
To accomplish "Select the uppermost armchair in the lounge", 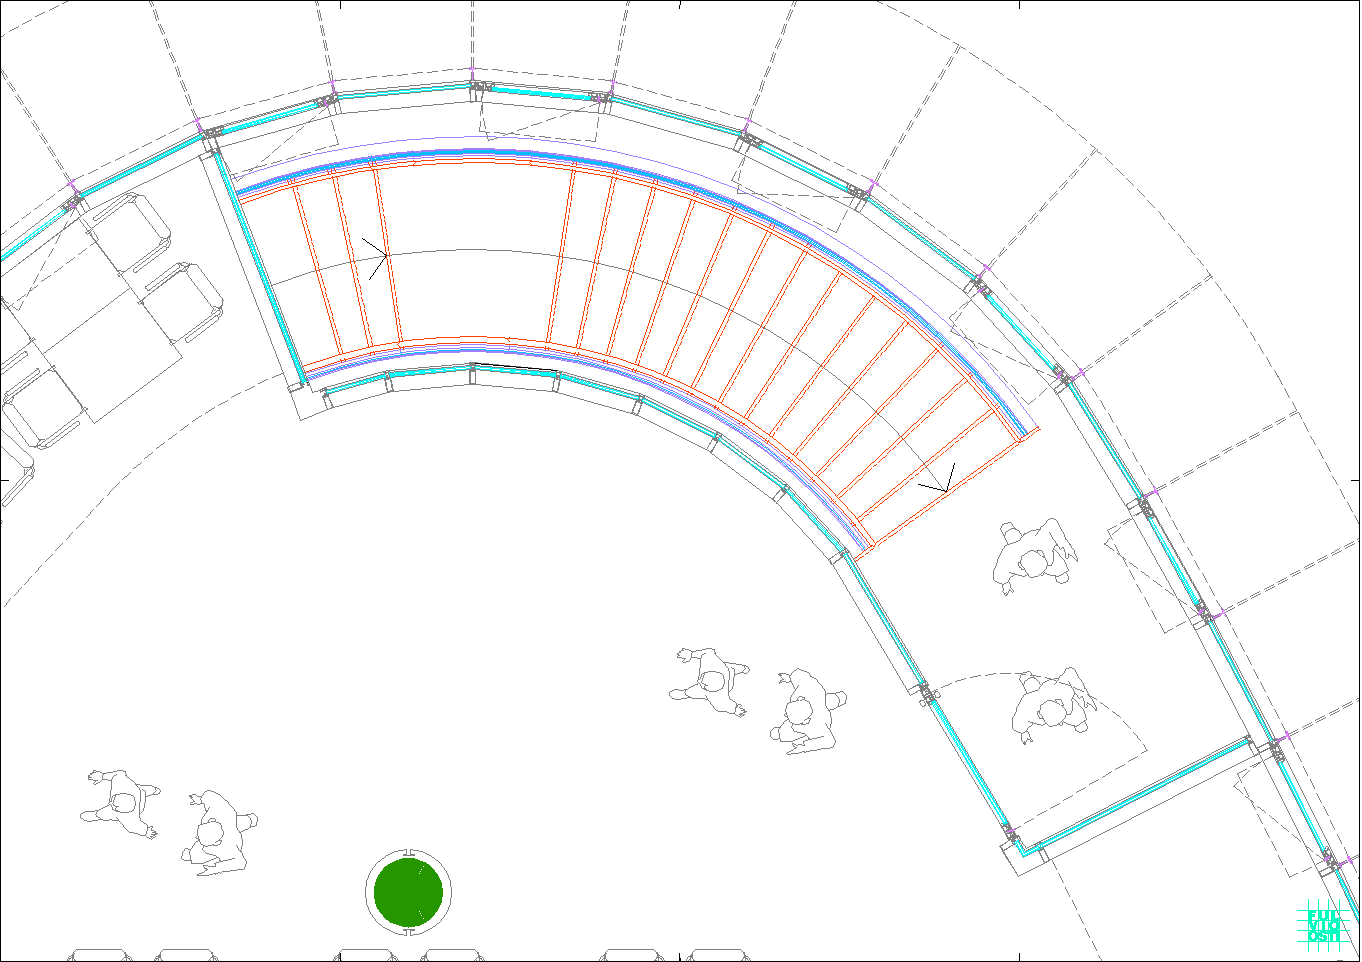I will point(132,232).
